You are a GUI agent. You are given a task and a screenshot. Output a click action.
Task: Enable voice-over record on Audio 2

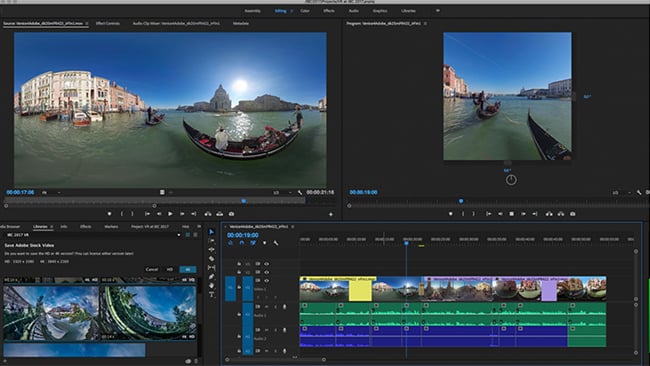click(284, 330)
